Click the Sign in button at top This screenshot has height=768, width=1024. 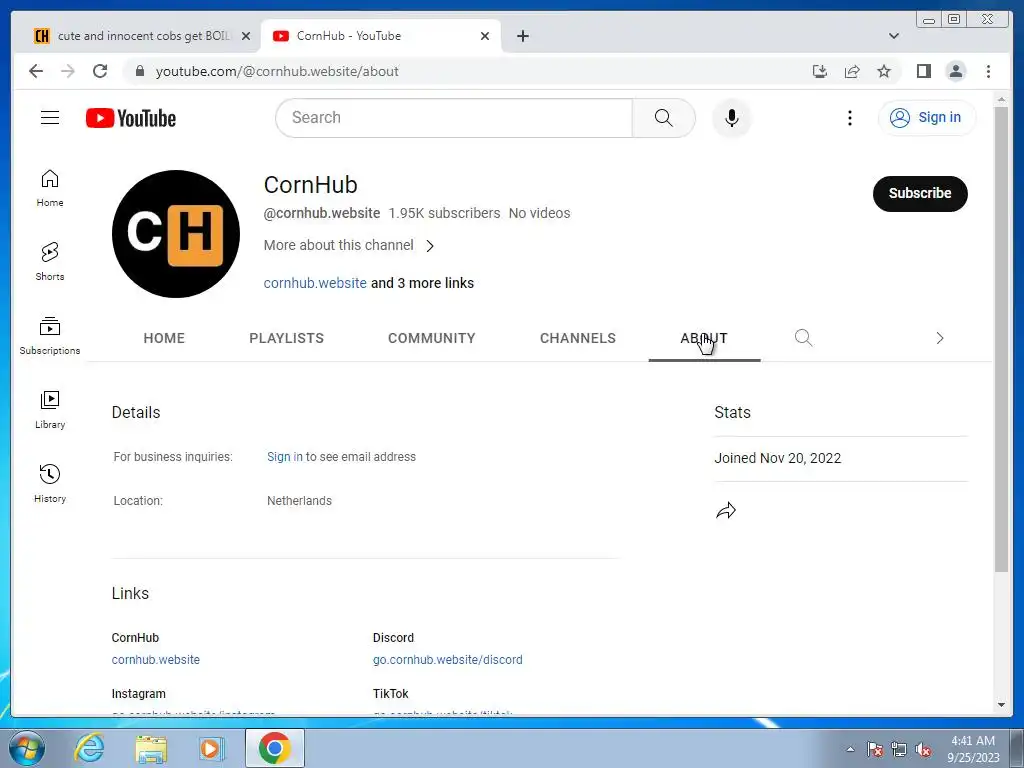click(x=927, y=118)
